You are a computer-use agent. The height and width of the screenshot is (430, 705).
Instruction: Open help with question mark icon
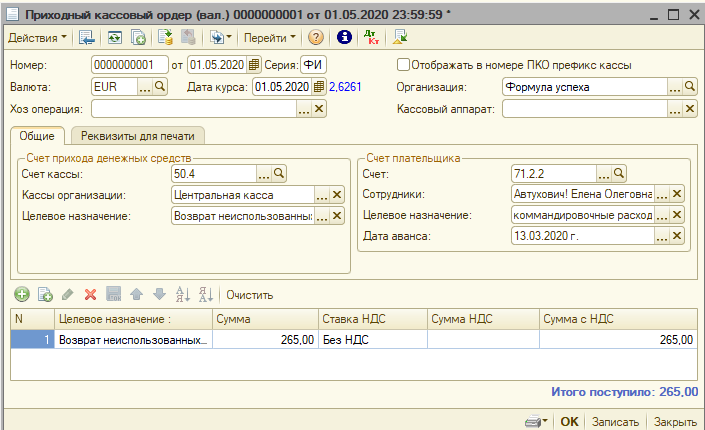316,38
